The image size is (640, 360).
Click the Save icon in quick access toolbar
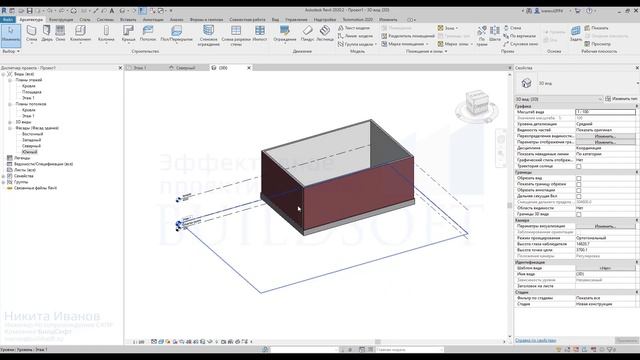(x=29, y=11)
